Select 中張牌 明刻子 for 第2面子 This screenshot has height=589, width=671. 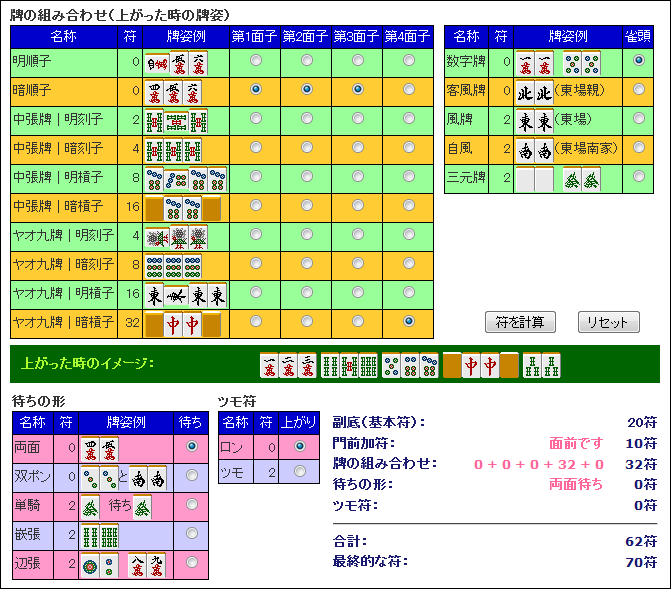(x=307, y=118)
